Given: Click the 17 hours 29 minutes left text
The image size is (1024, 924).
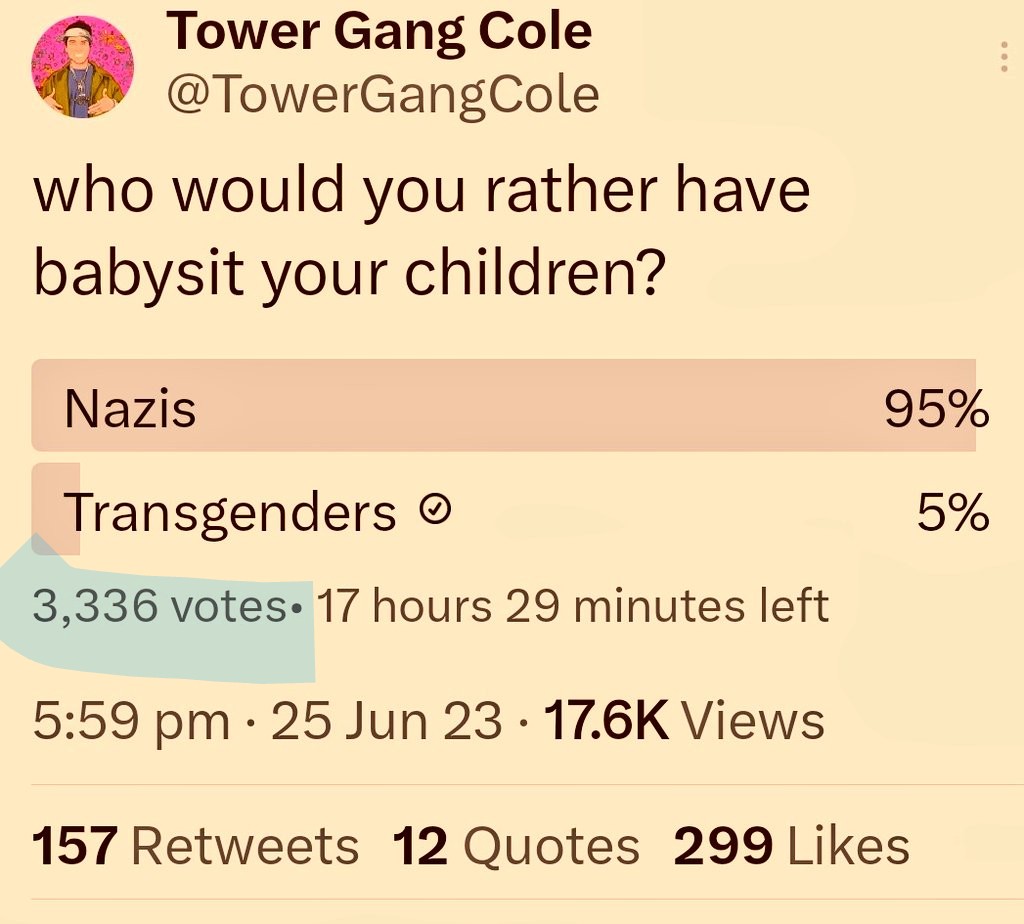Looking at the screenshot, I should [x=572, y=606].
